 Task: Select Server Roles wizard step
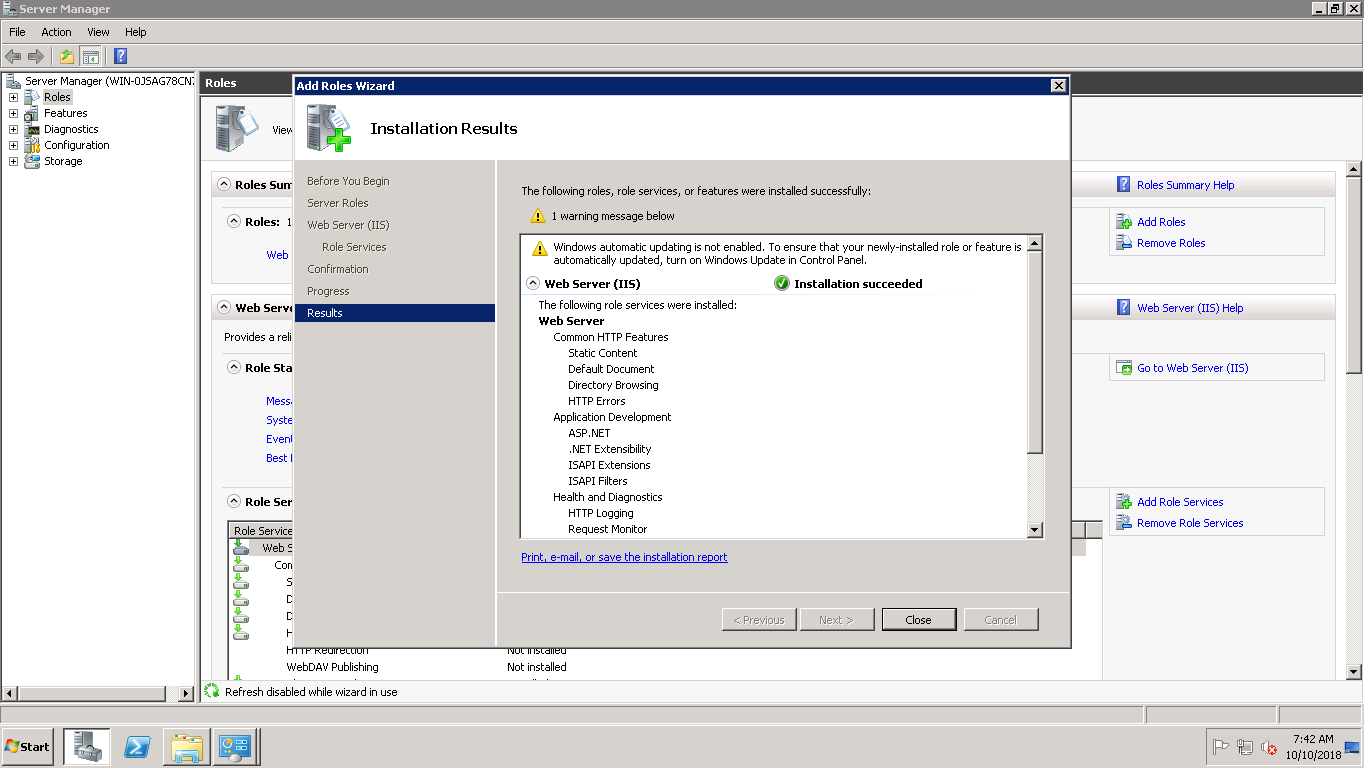point(338,203)
